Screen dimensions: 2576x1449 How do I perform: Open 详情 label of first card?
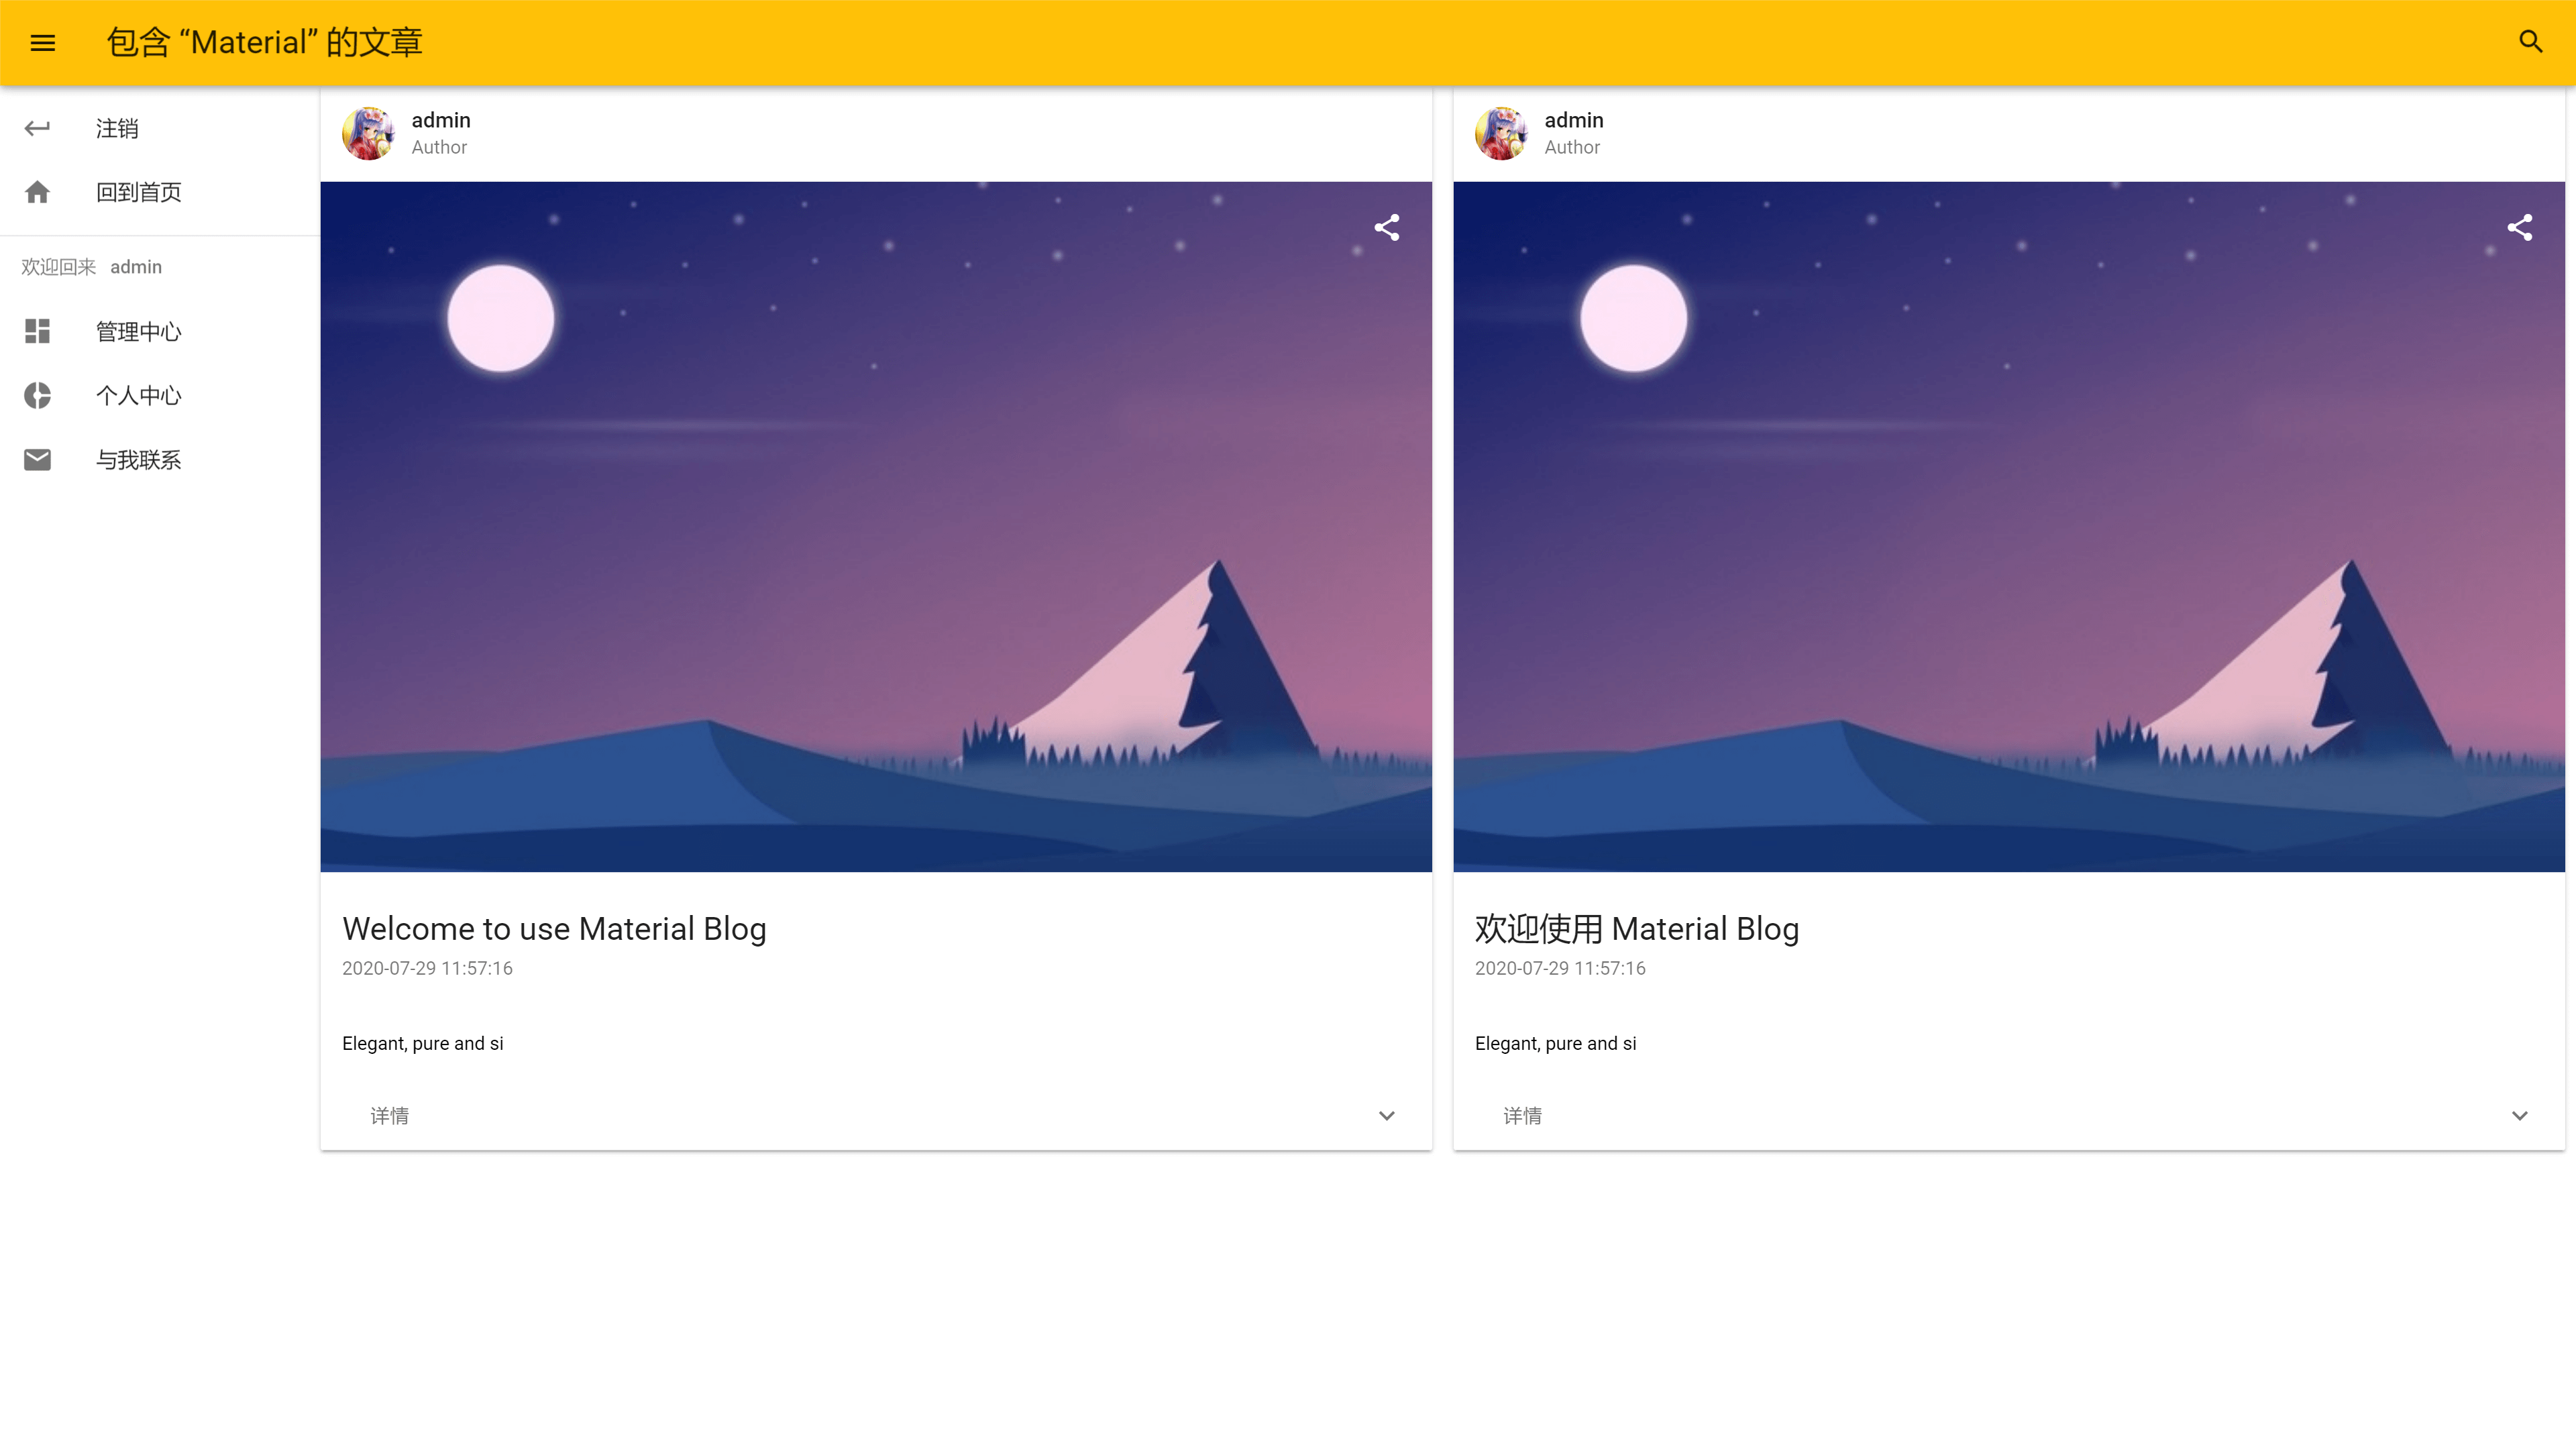tap(389, 1116)
